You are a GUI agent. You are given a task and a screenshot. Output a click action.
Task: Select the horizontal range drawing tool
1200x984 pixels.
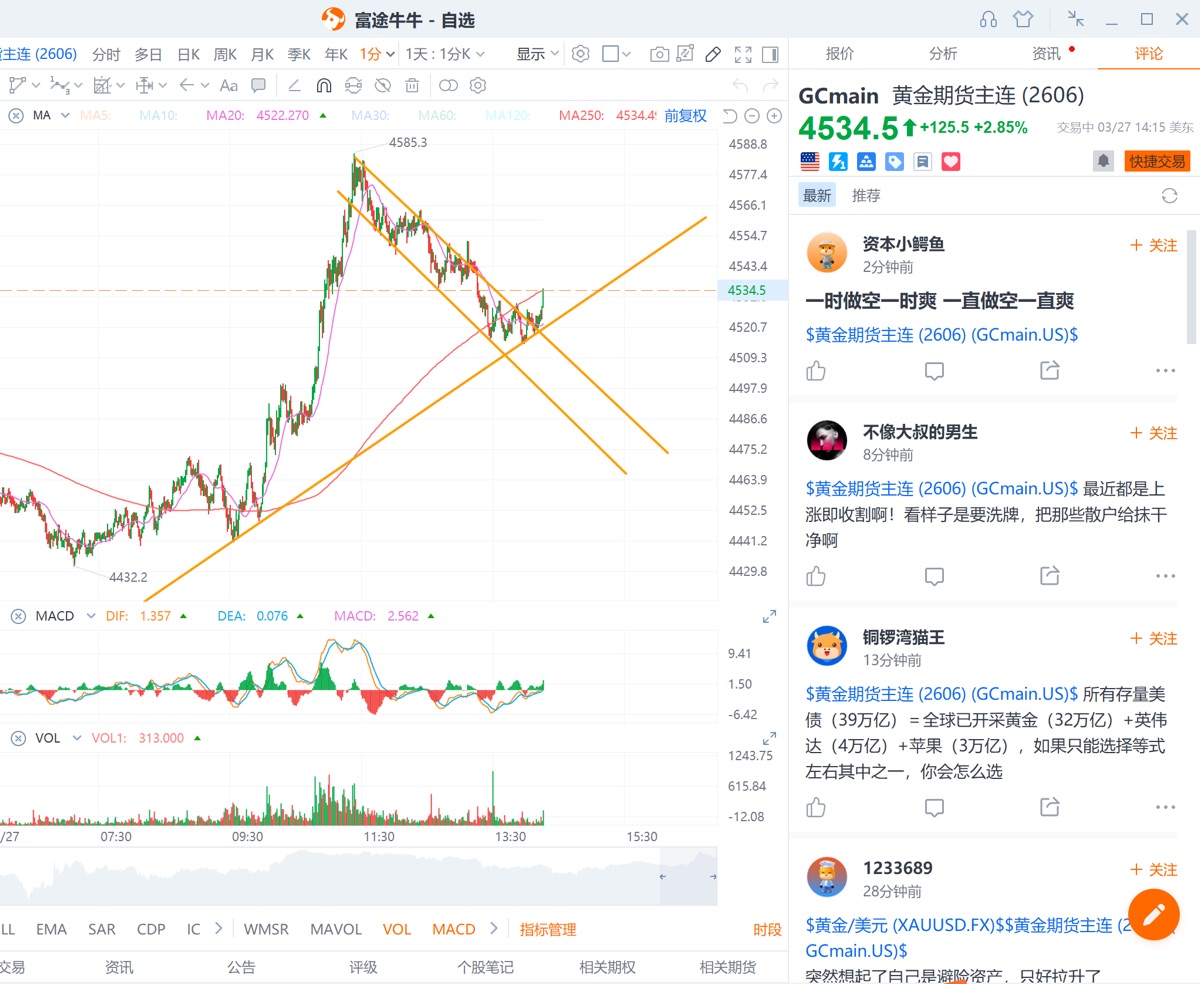tap(144, 85)
